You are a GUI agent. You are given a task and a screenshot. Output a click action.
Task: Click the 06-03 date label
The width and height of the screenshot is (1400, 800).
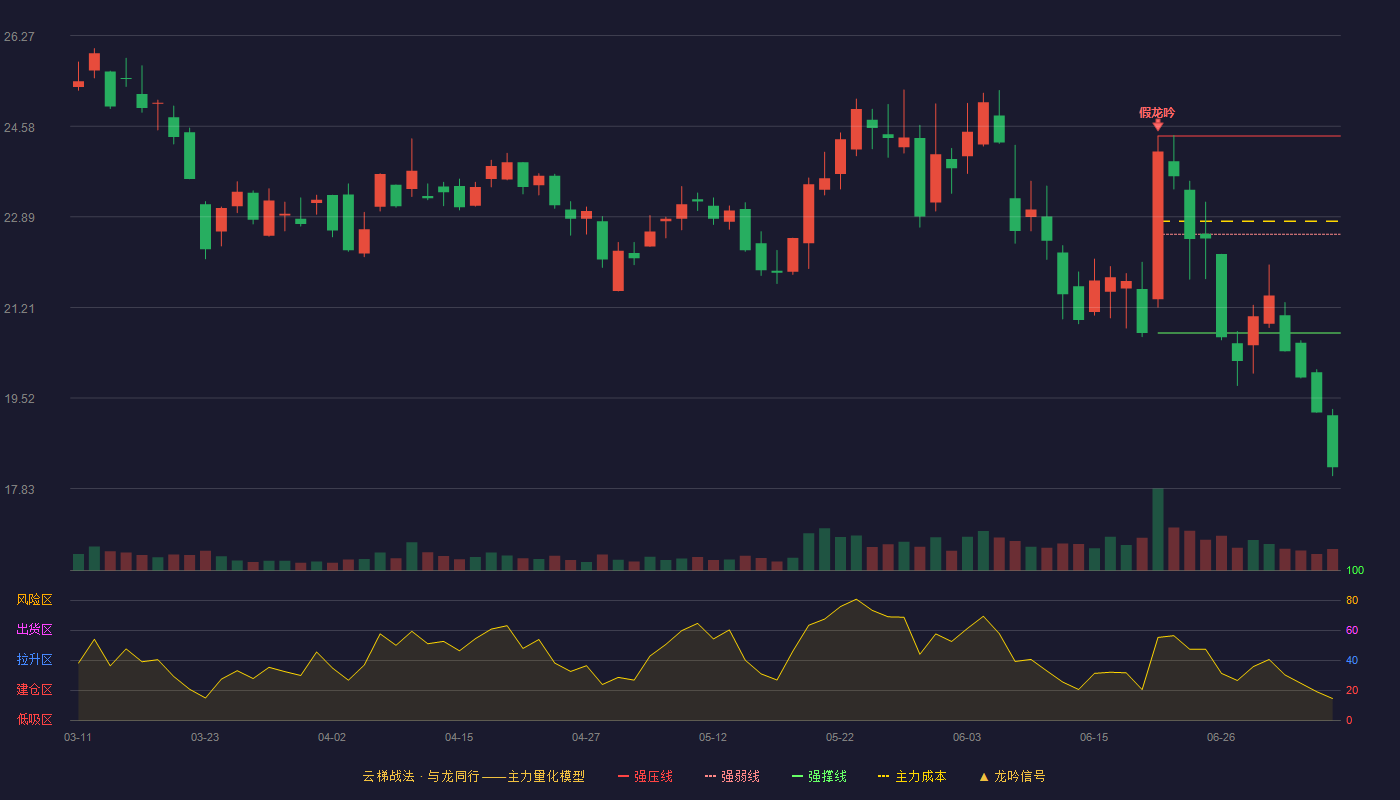[x=967, y=737]
